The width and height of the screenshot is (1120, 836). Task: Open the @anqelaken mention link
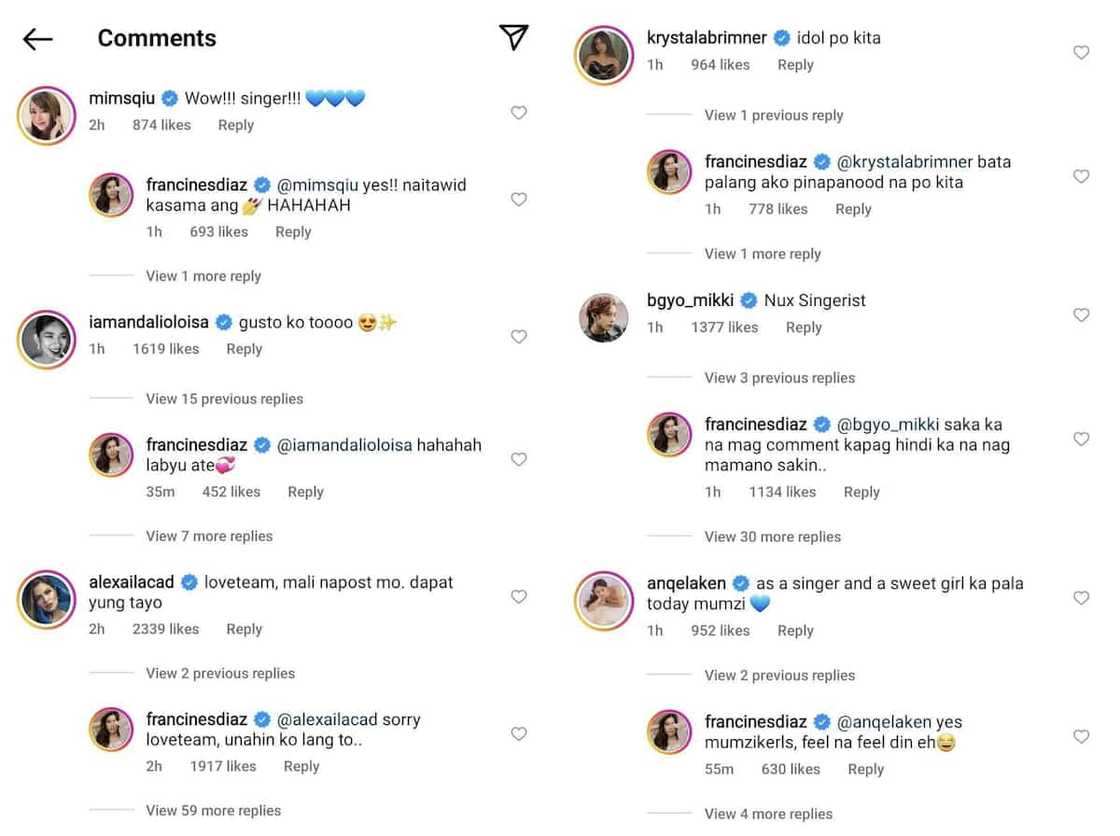coord(885,722)
